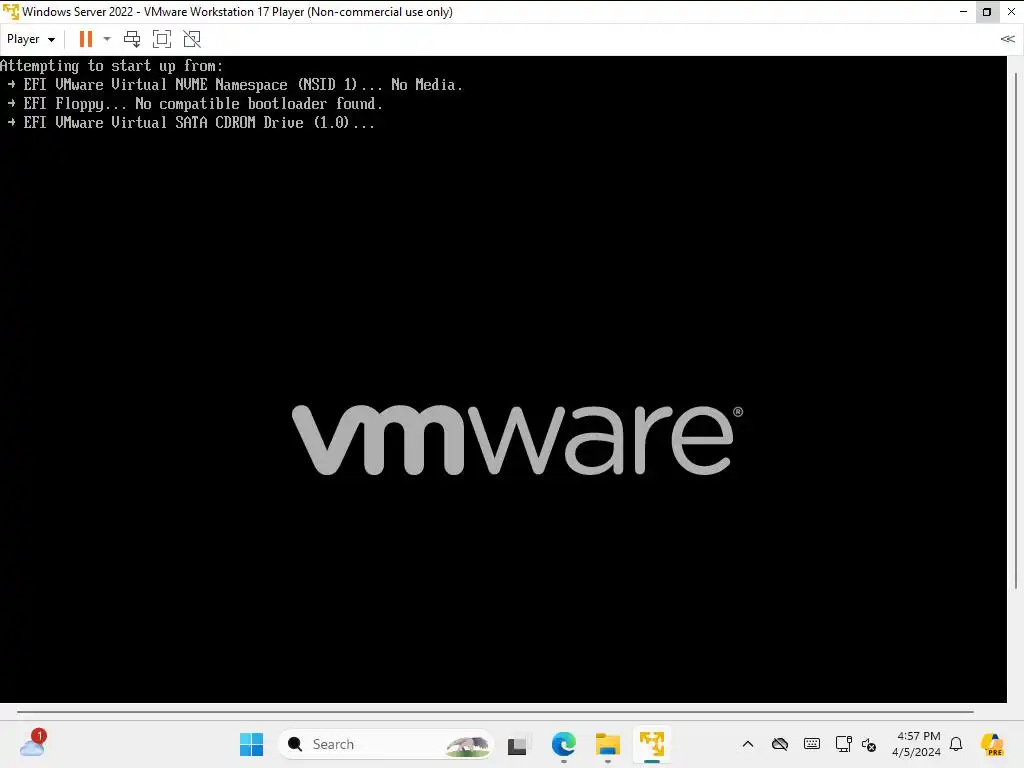Enter full screen mode

(x=161, y=39)
